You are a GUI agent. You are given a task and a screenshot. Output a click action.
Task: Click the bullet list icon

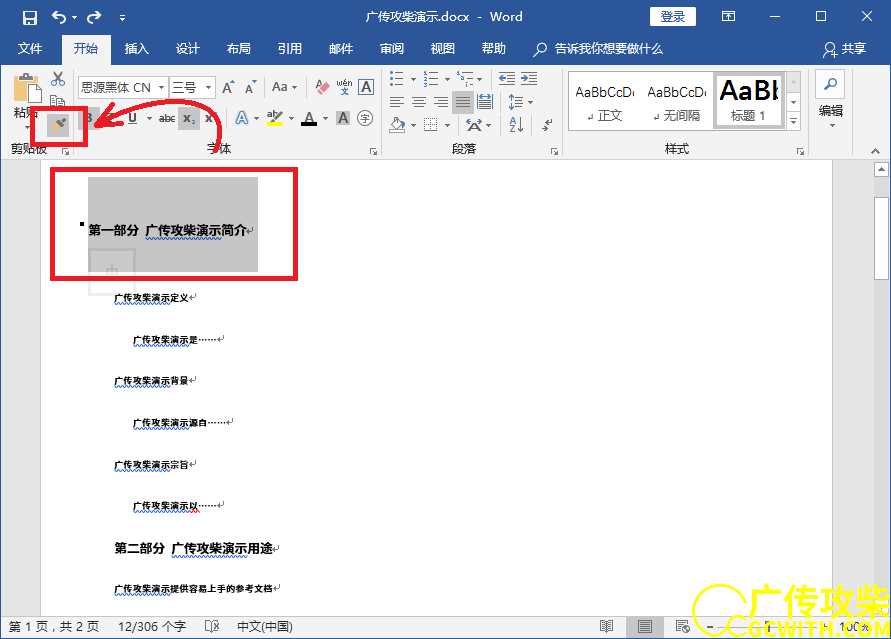397,78
